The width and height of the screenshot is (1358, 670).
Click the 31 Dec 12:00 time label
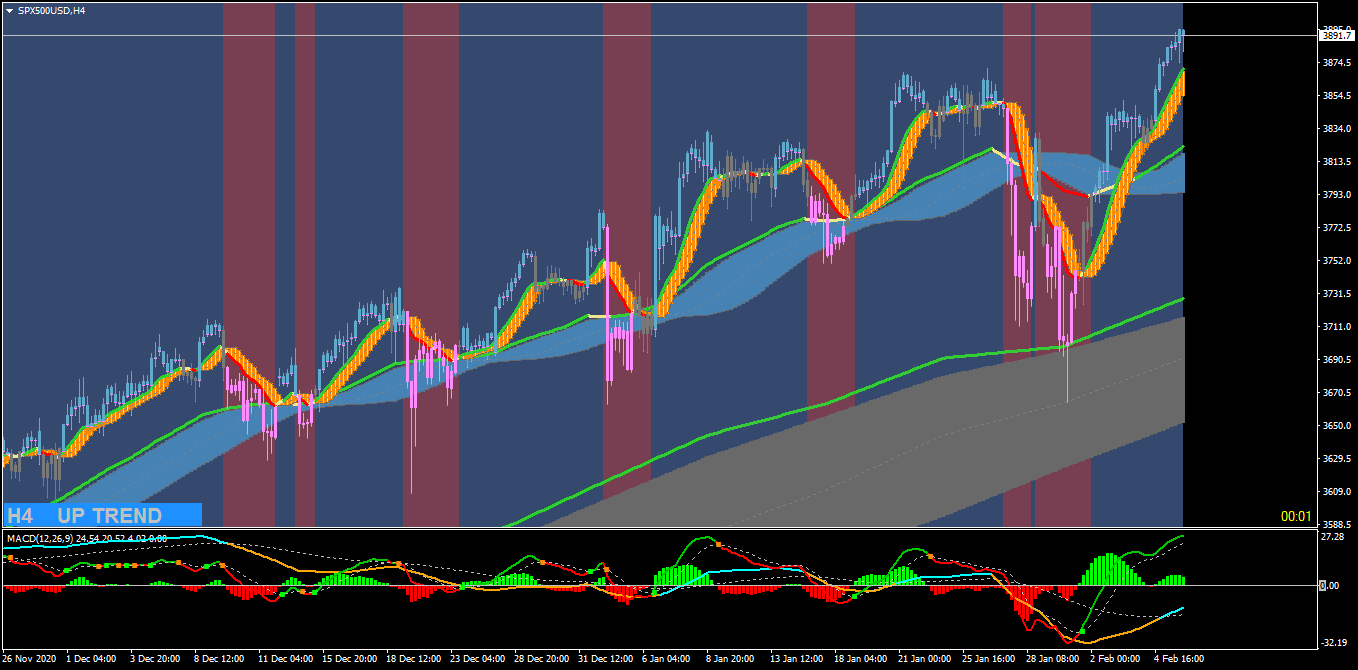[606, 659]
